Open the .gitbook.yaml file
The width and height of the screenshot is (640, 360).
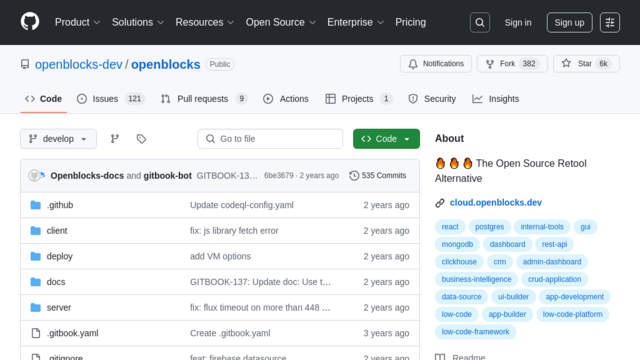[x=72, y=333]
